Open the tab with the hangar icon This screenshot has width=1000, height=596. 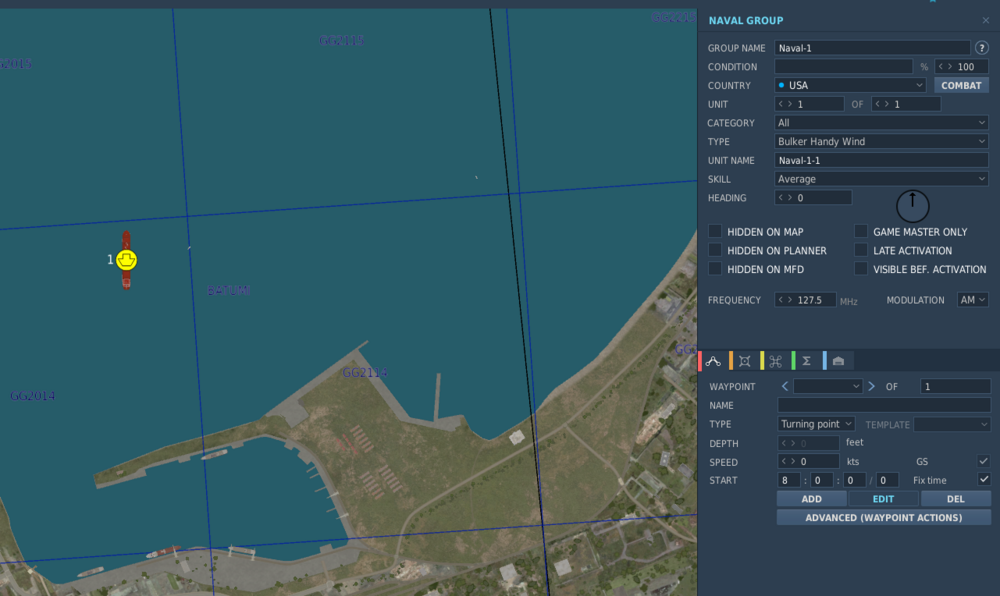point(838,361)
